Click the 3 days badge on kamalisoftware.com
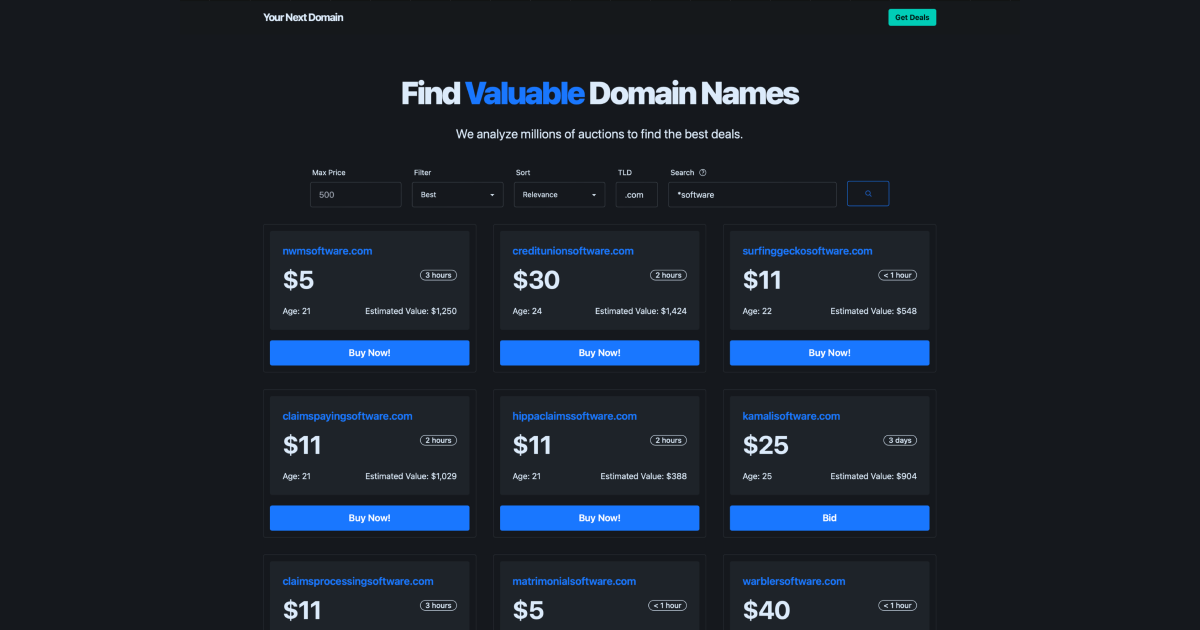The height and width of the screenshot is (630, 1200). pyautogui.click(x=900, y=440)
